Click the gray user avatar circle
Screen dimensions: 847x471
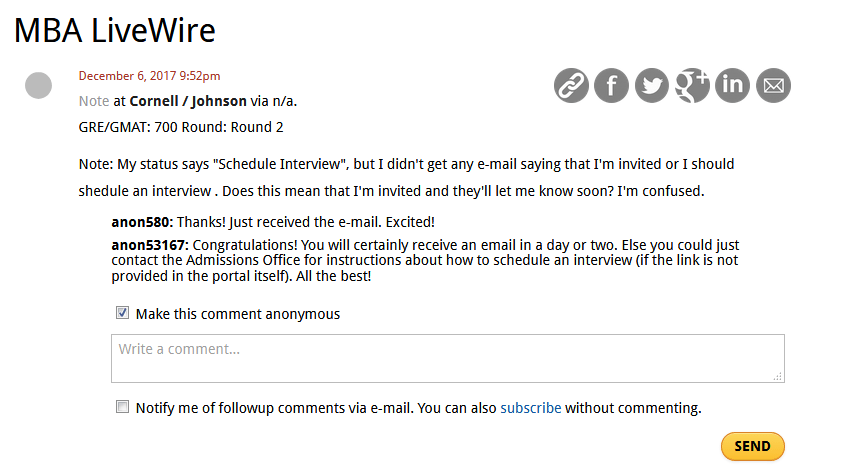click(38, 86)
